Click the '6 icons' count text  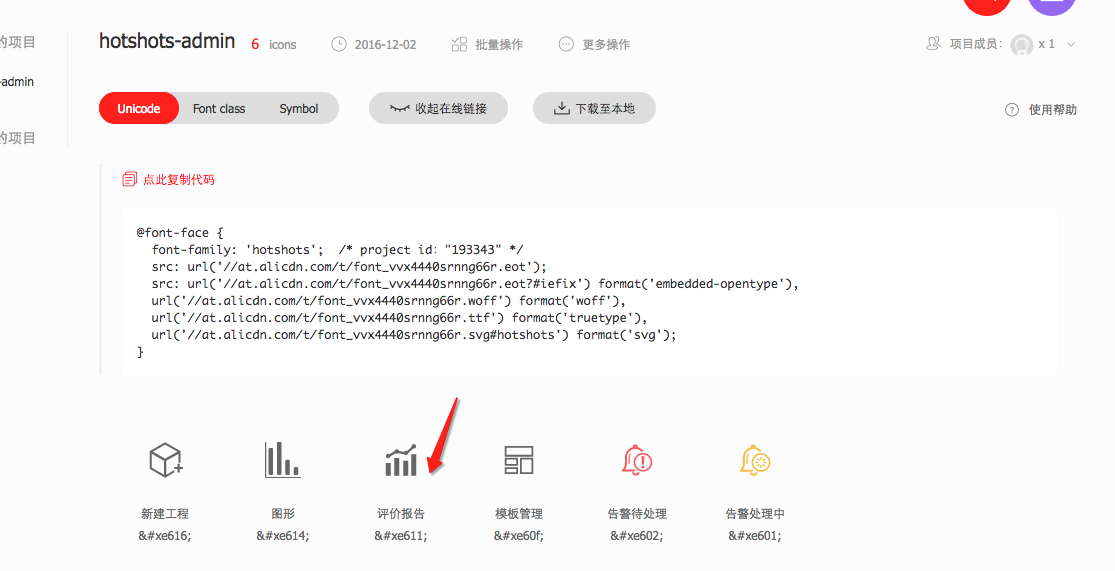[x=274, y=44]
